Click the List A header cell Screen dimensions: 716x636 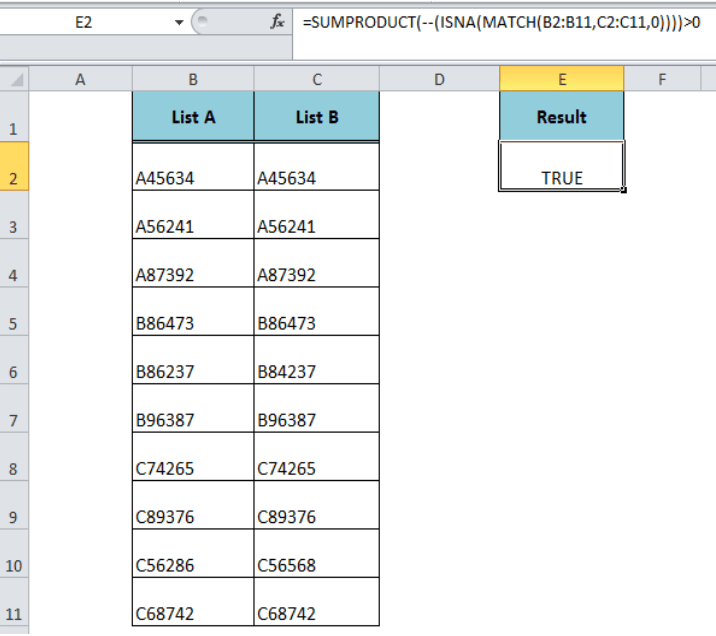193,116
